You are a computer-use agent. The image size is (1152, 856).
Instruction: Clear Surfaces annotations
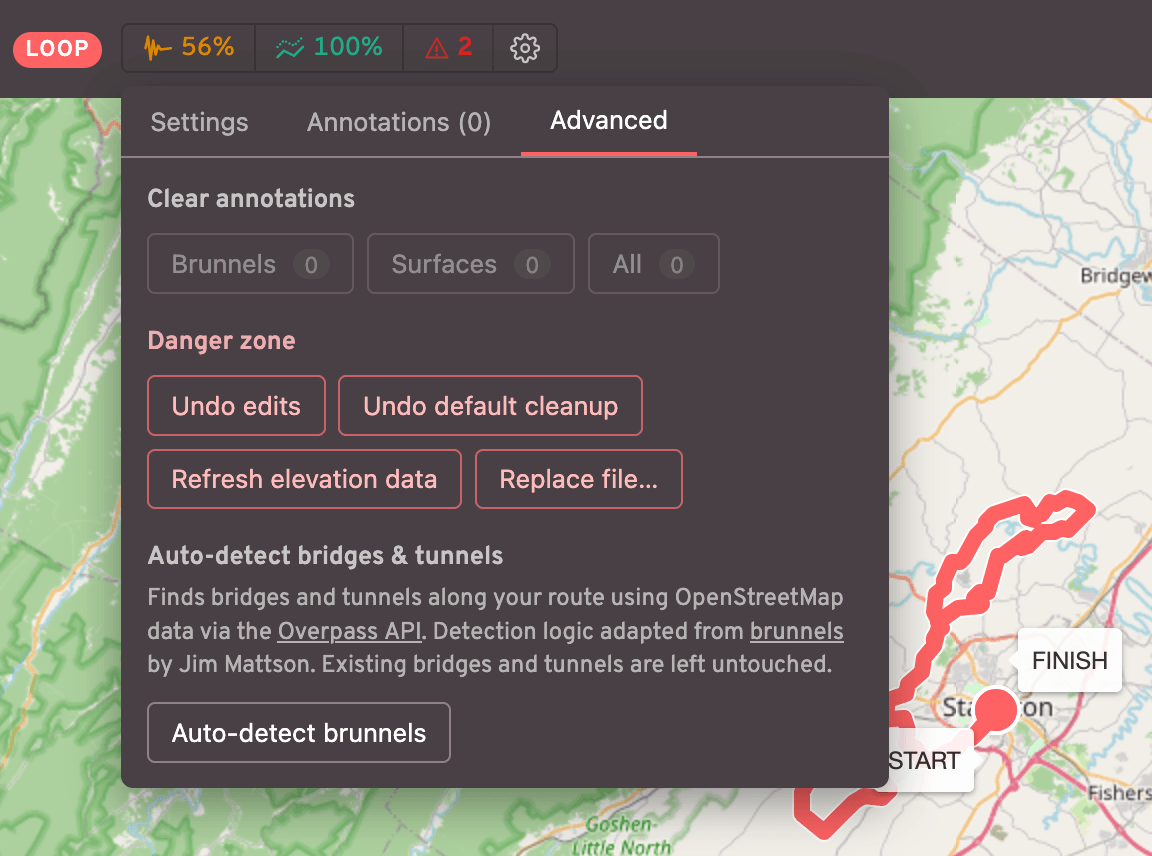click(470, 264)
